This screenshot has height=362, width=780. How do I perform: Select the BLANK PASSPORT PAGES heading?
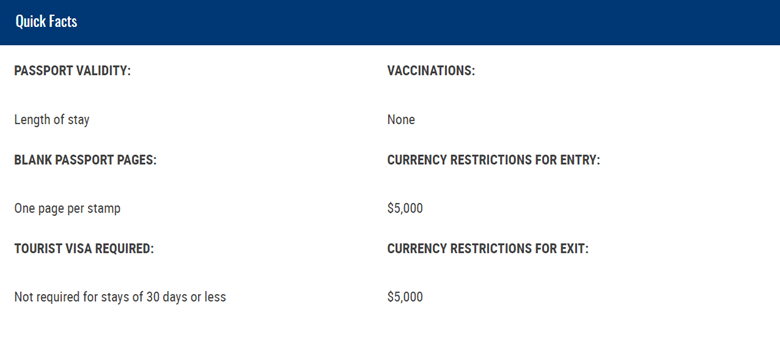pos(85,160)
